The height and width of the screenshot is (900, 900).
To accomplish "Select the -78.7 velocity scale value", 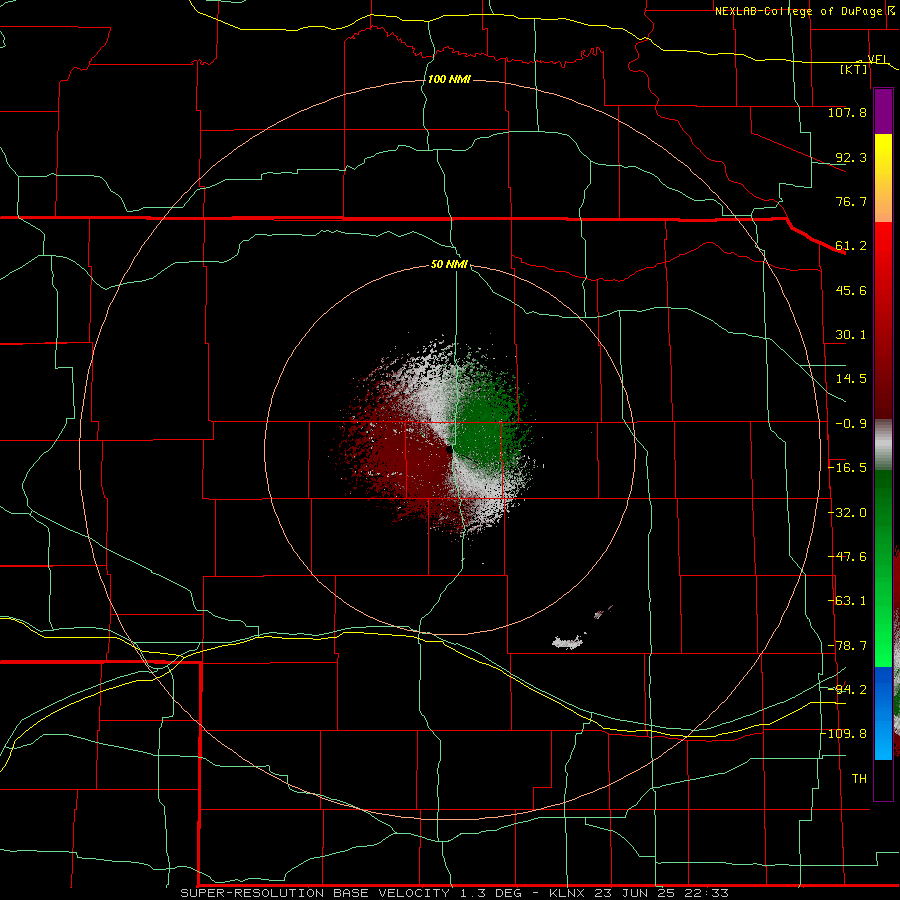I will pyautogui.click(x=847, y=646).
